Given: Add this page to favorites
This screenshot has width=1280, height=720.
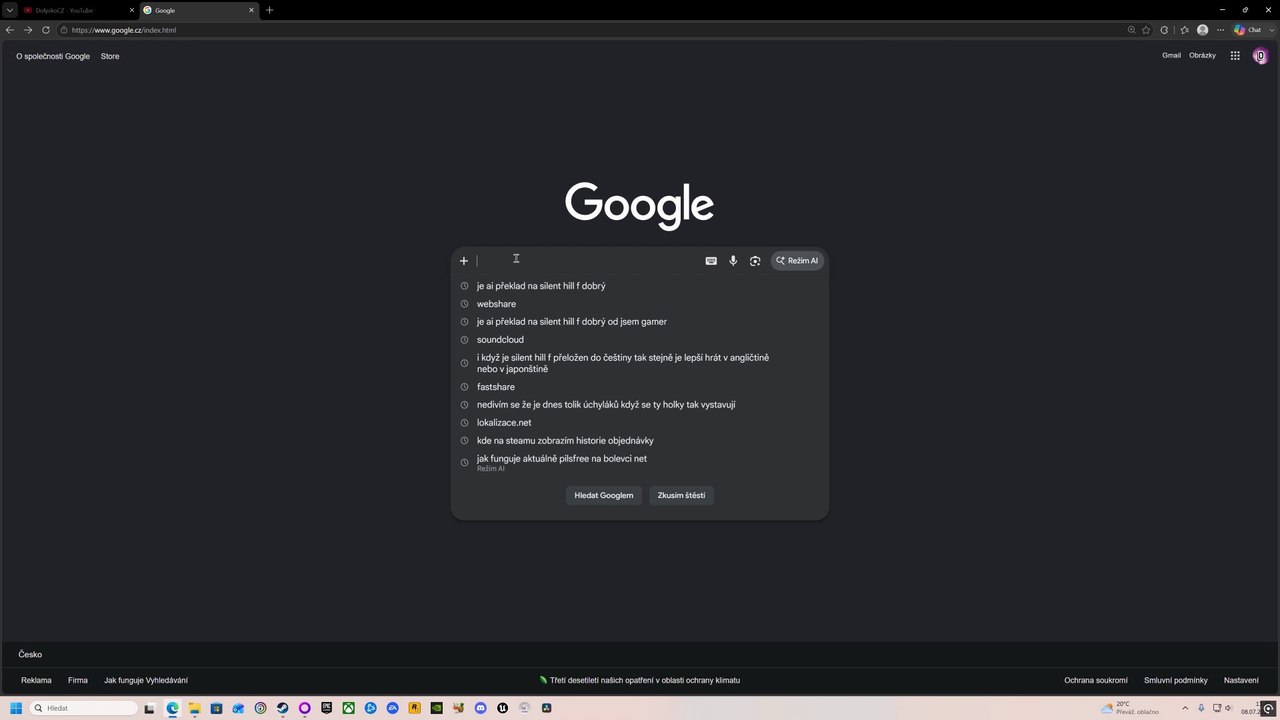Looking at the screenshot, I should click(1146, 30).
